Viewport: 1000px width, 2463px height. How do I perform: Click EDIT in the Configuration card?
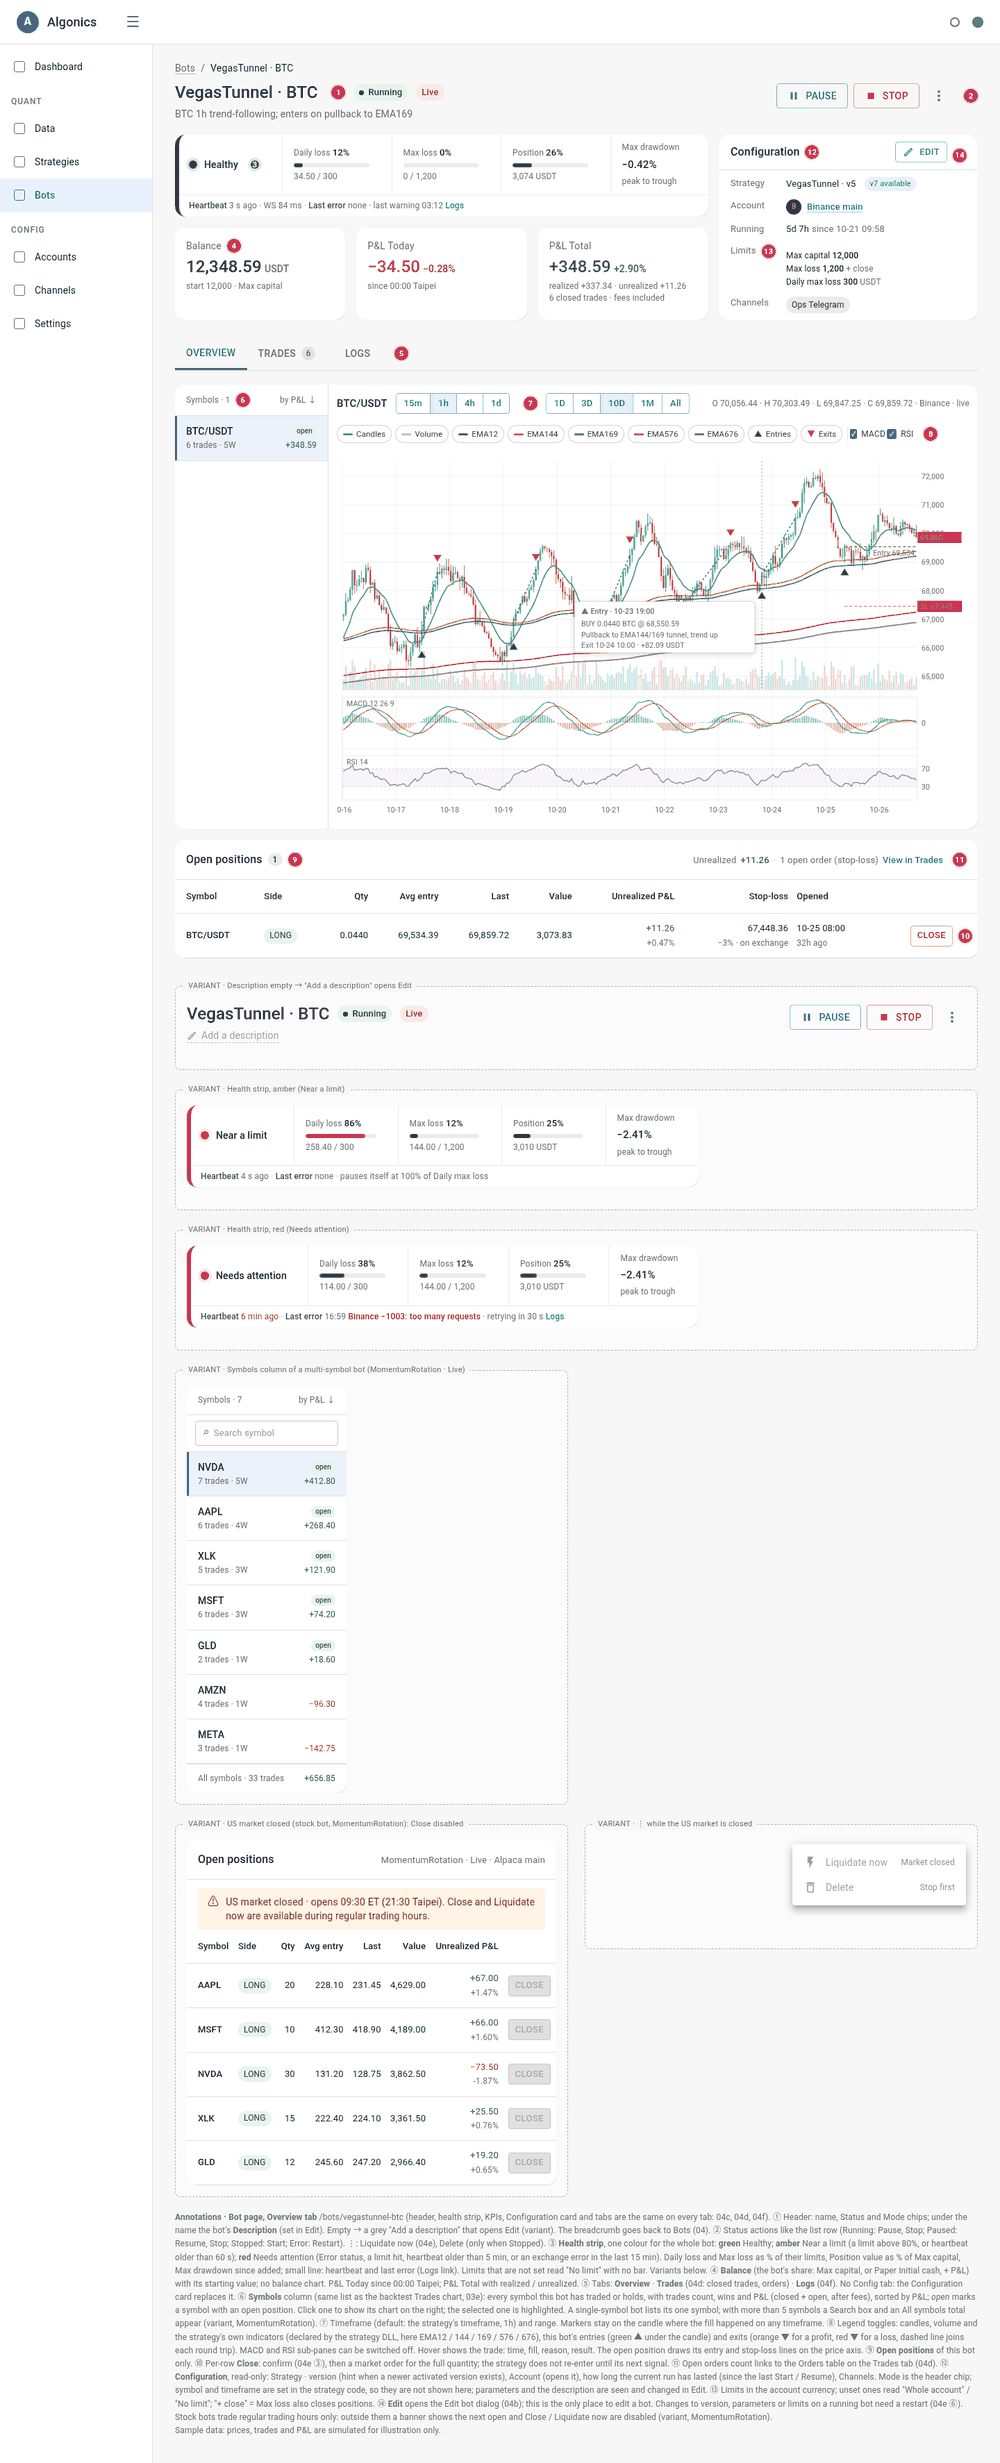click(x=921, y=152)
